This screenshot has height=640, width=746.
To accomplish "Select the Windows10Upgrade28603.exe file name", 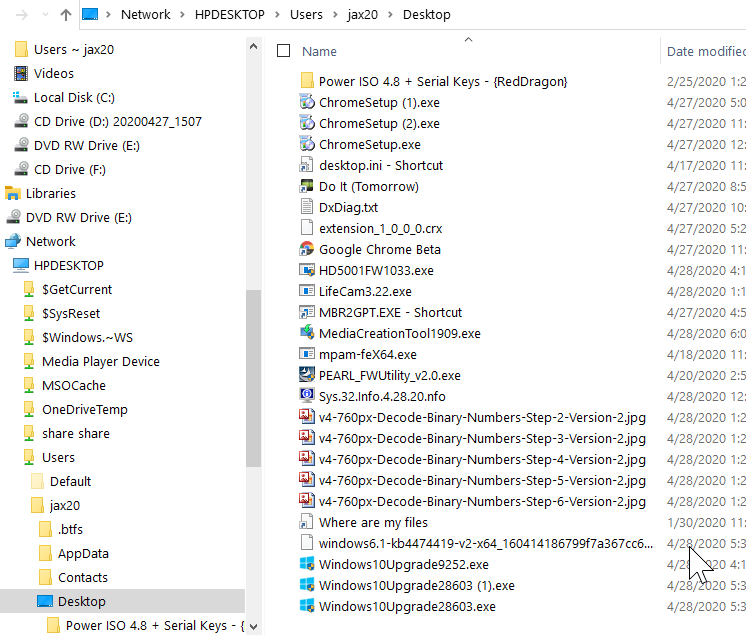I will pyautogui.click(x=407, y=606).
